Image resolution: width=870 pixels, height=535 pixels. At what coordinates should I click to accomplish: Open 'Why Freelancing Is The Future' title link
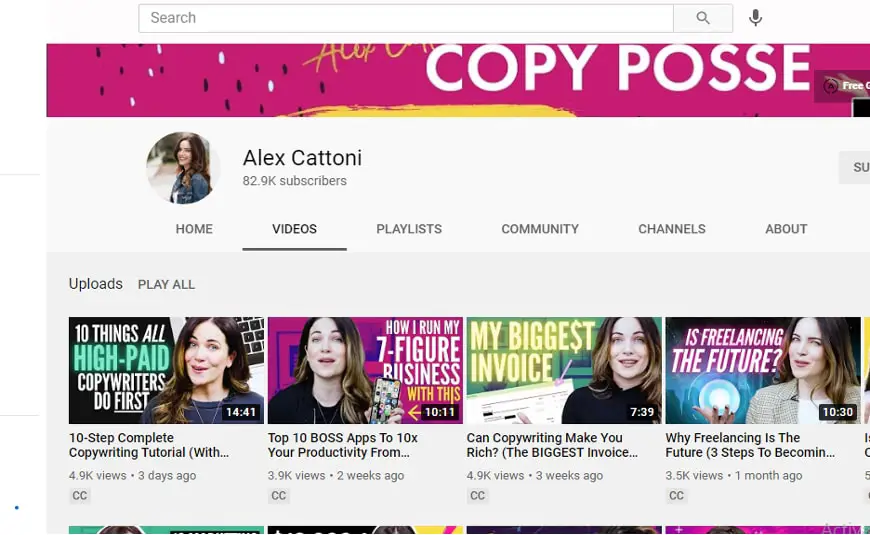tap(750, 445)
